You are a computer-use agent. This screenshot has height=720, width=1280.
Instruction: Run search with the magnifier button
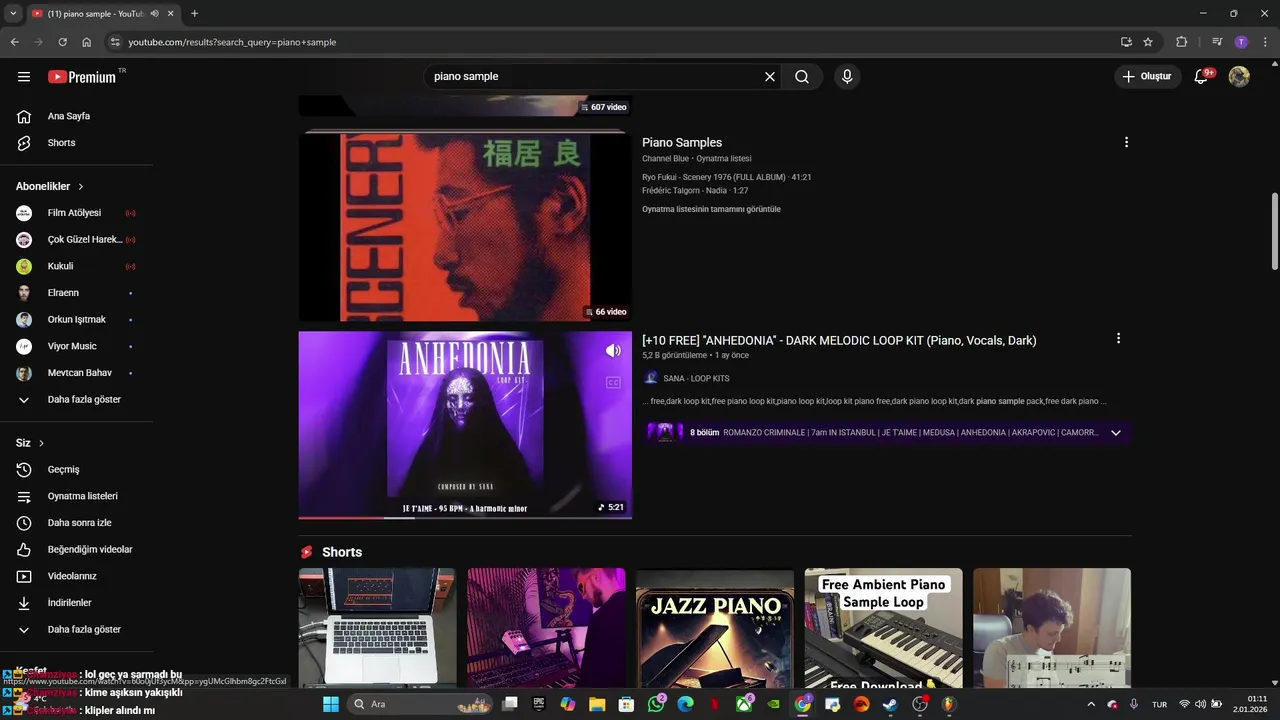802,77
